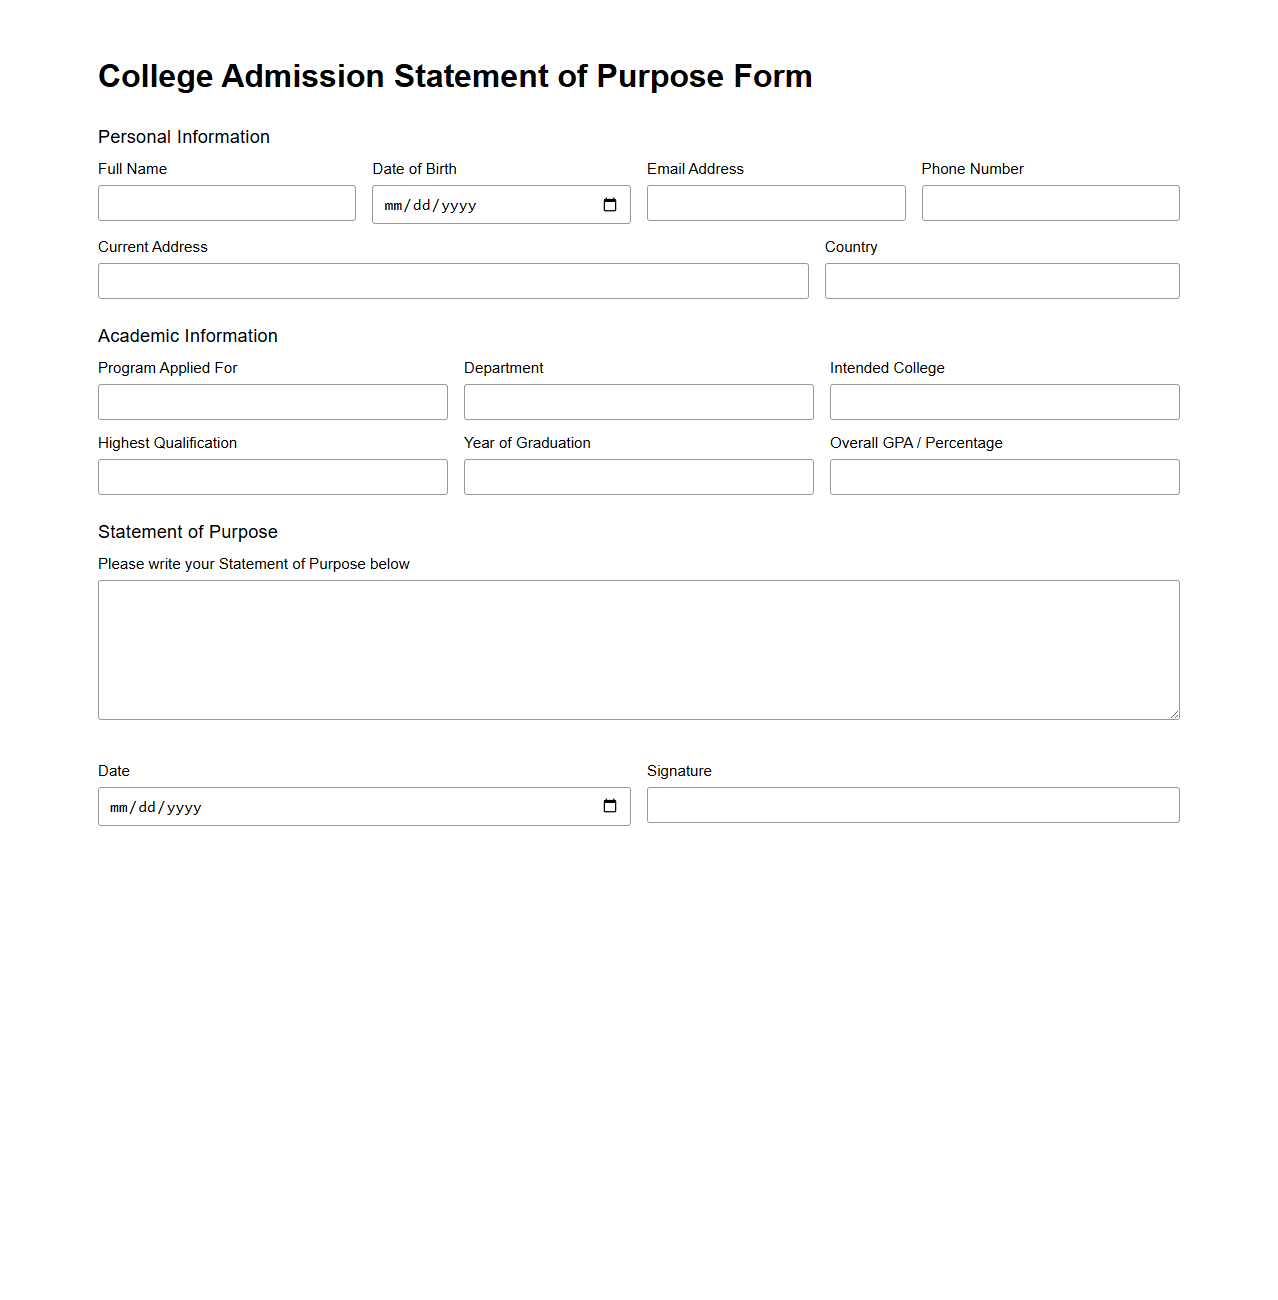
Task: Click the Academic Information section heading
Action: pyautogui.click(x=187, y=336)
